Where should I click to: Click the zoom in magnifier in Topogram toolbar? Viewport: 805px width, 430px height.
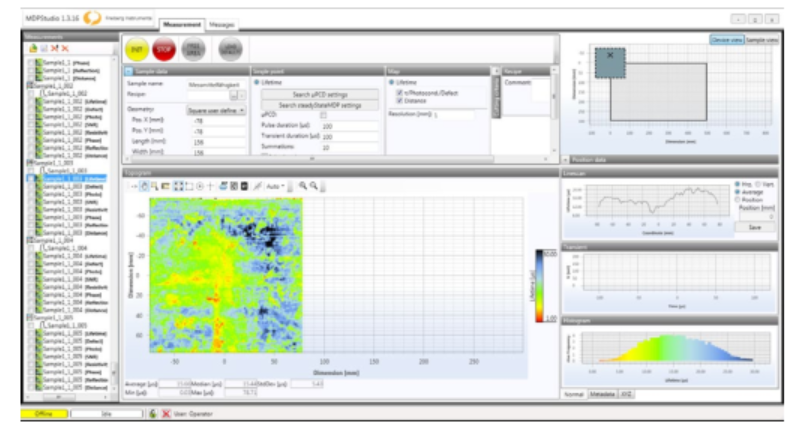click(x=301, y=186)
